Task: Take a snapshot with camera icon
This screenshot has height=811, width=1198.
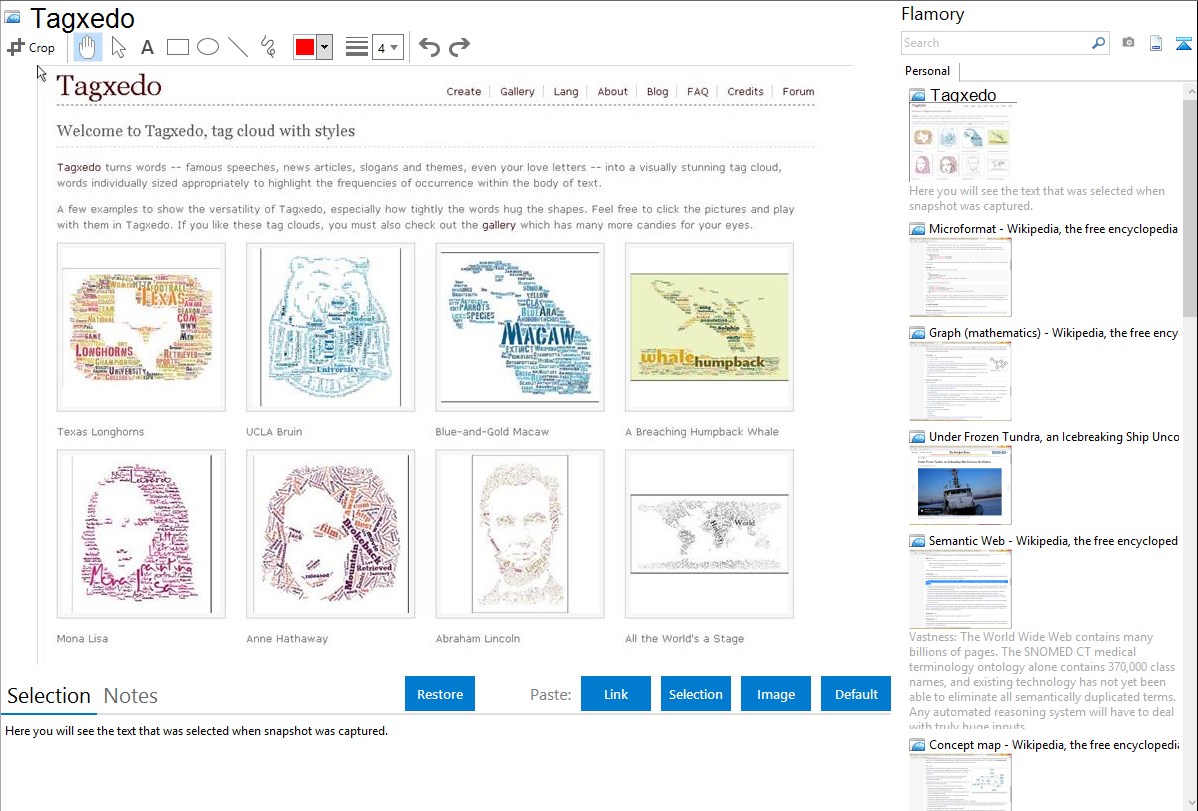Action: 1128,43
